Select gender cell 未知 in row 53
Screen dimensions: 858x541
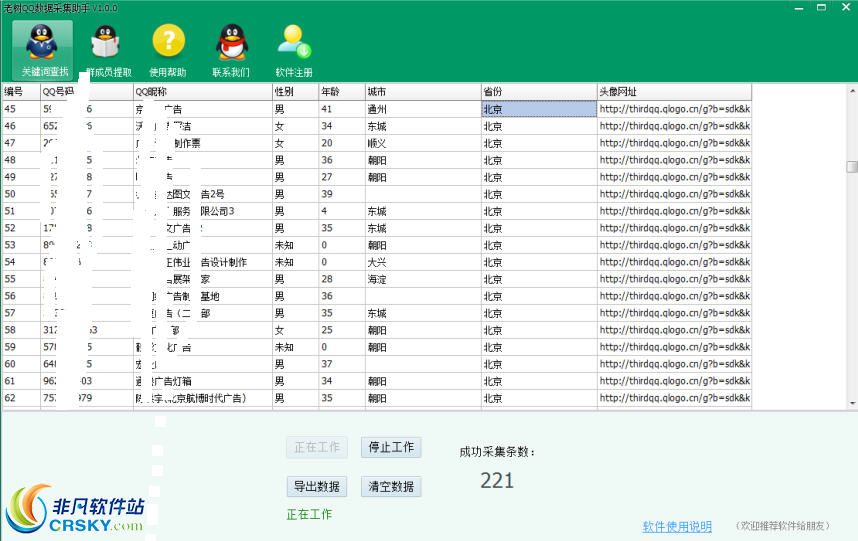click(295, 245)
